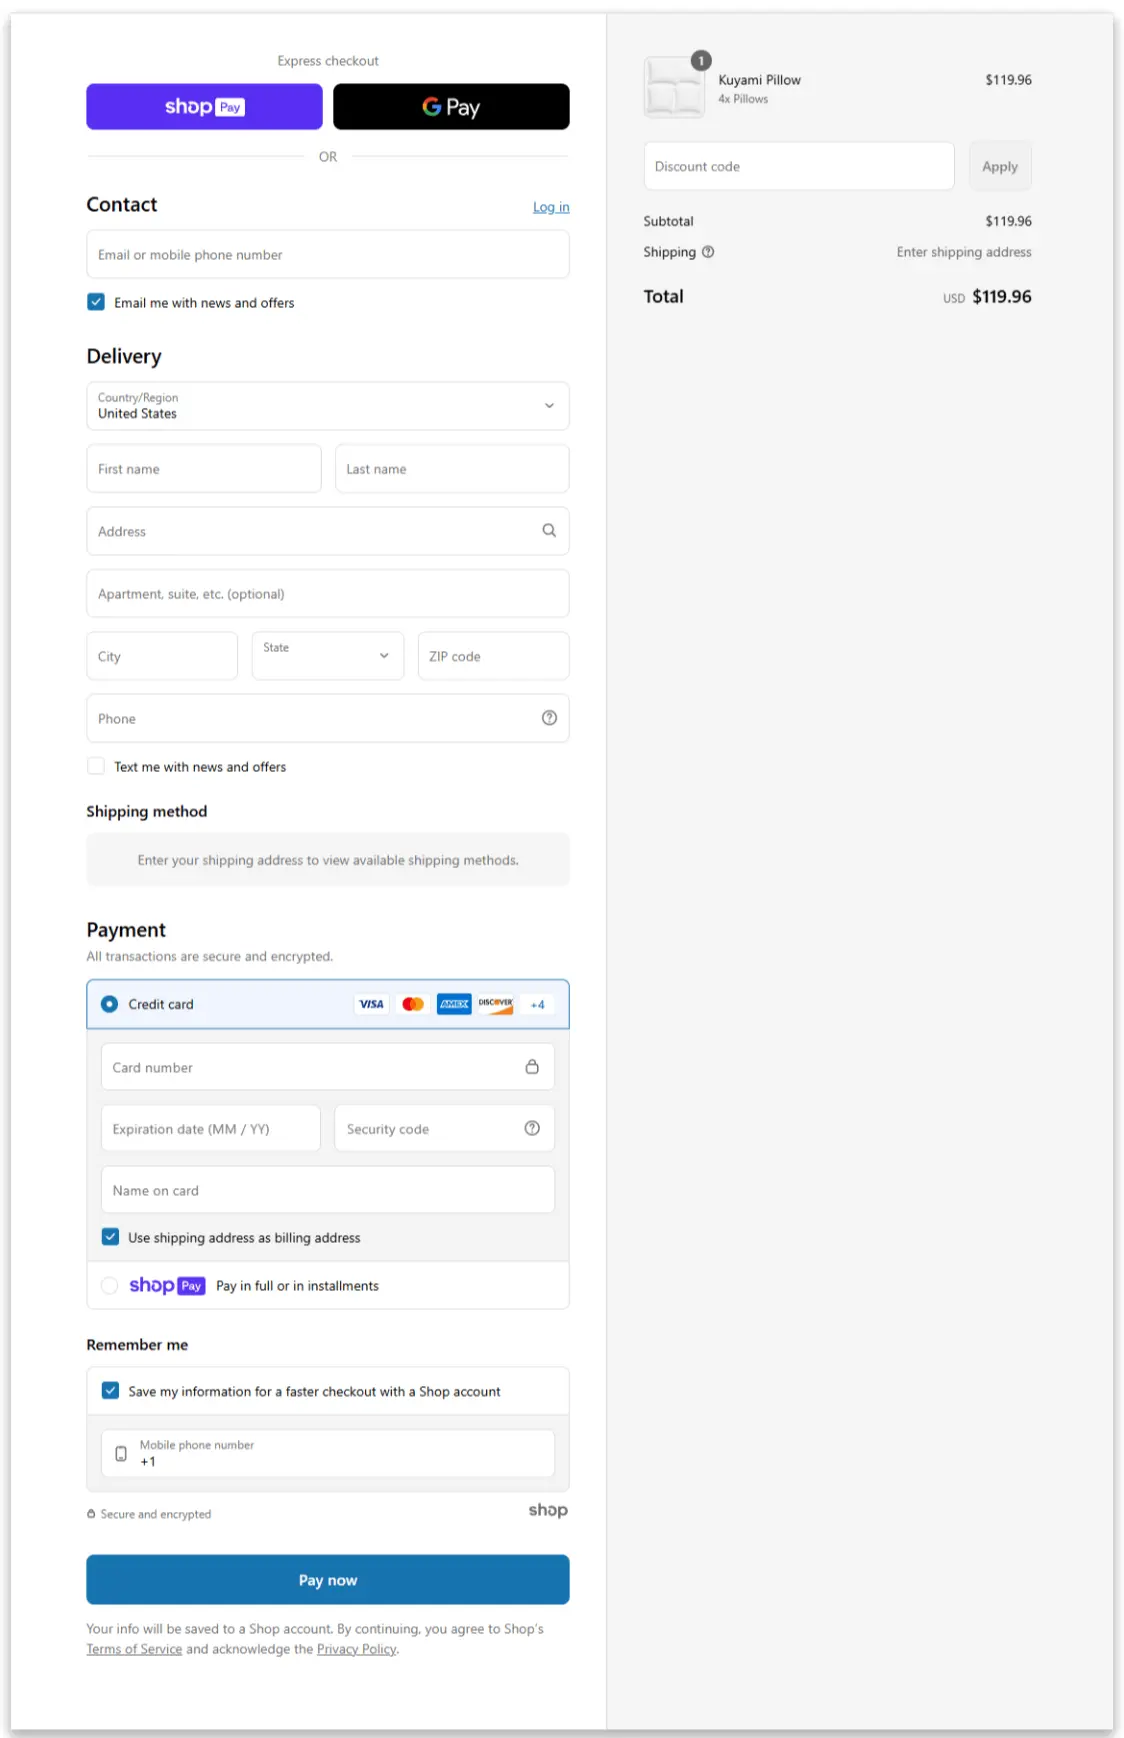Click the Visa card logo

[x=371, y=1004]
